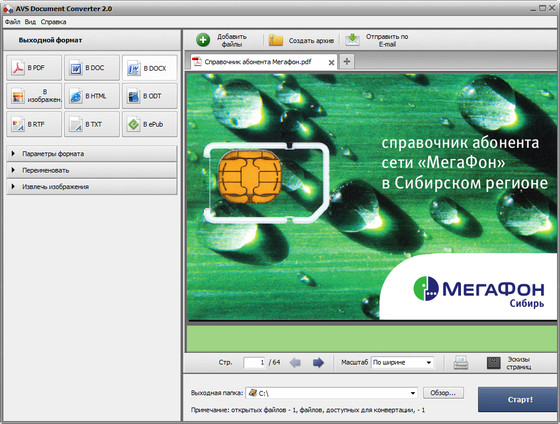Select the To DOC output format
The width and height of the screenshot is (560, 424).
coord(92,68)
